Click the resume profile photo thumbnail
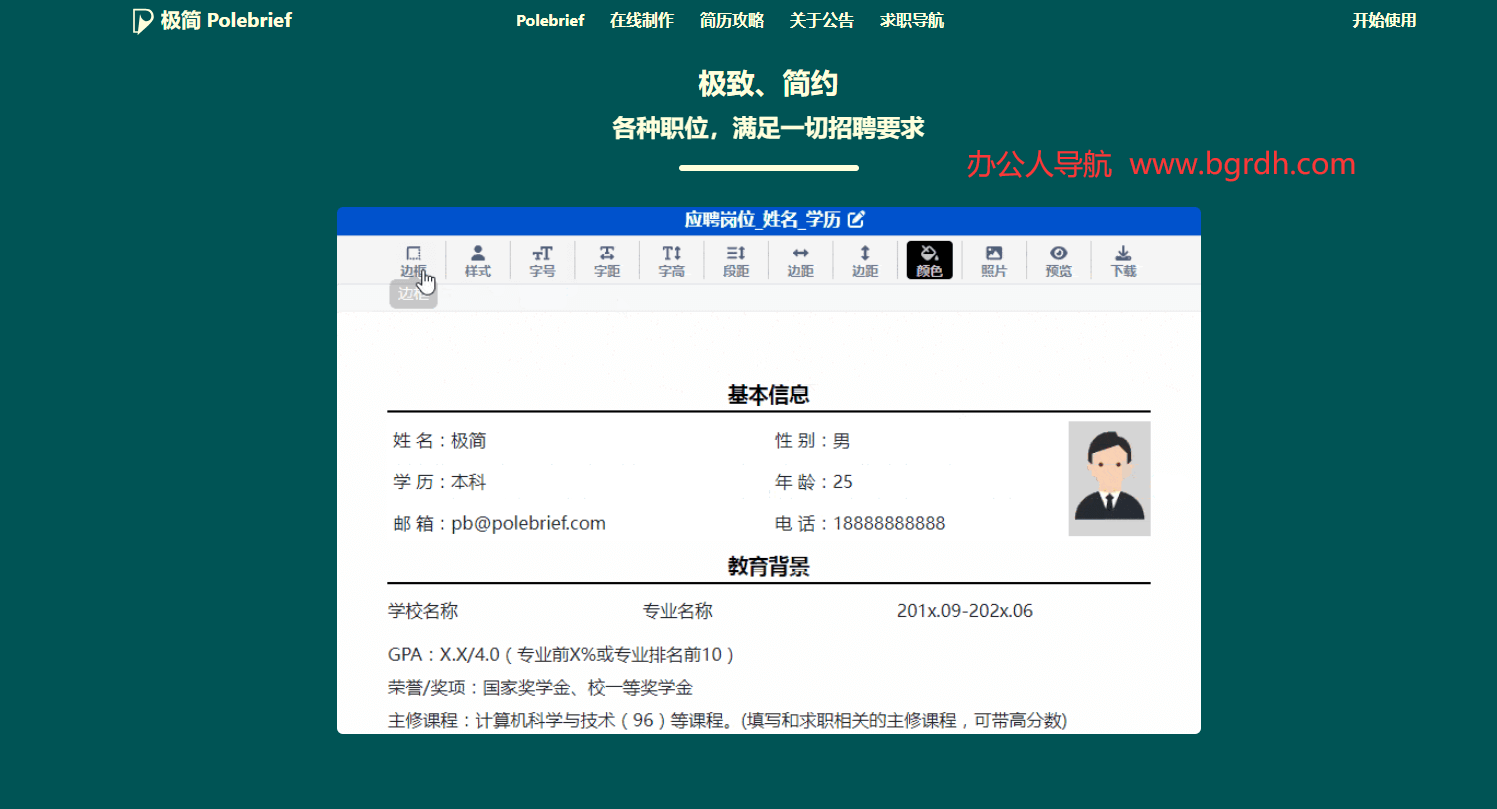Image resolution: width=1497 pixels, height=809 pixels. pos(1109,478)
